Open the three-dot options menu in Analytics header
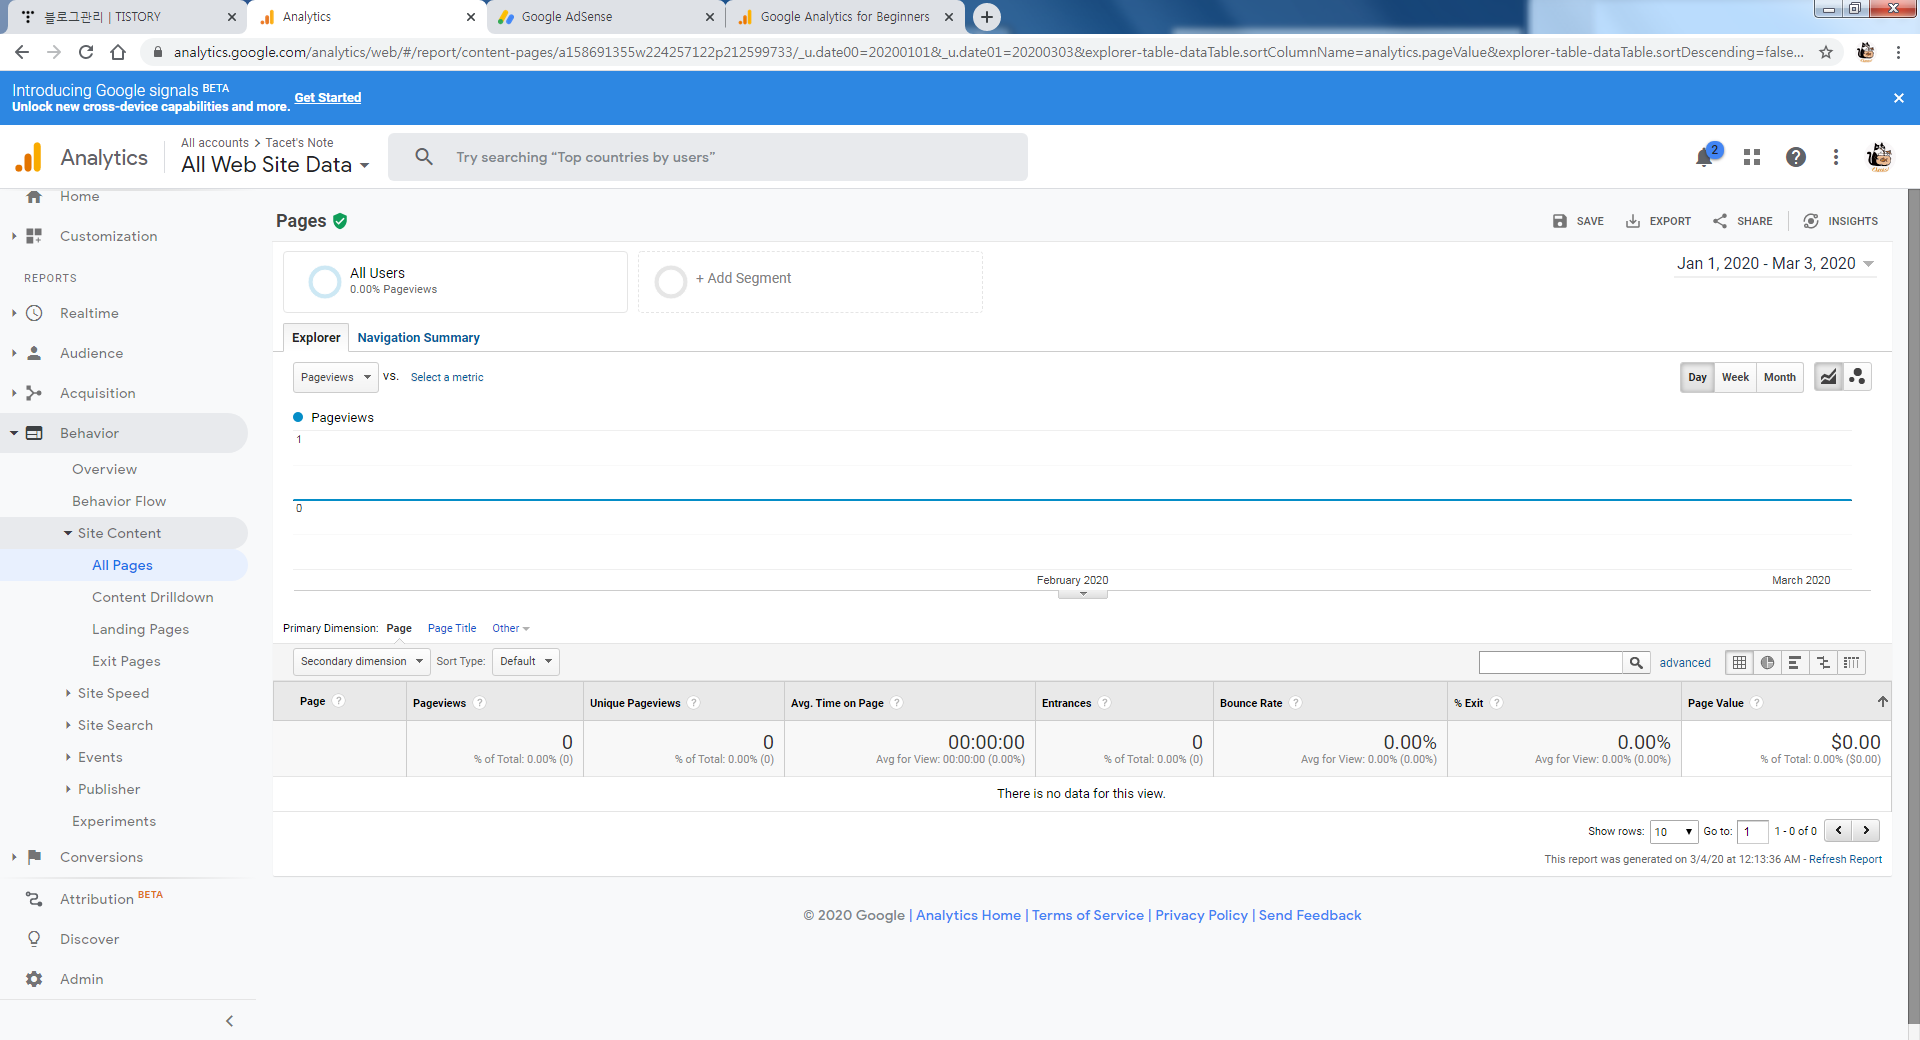 (1836, 157)
